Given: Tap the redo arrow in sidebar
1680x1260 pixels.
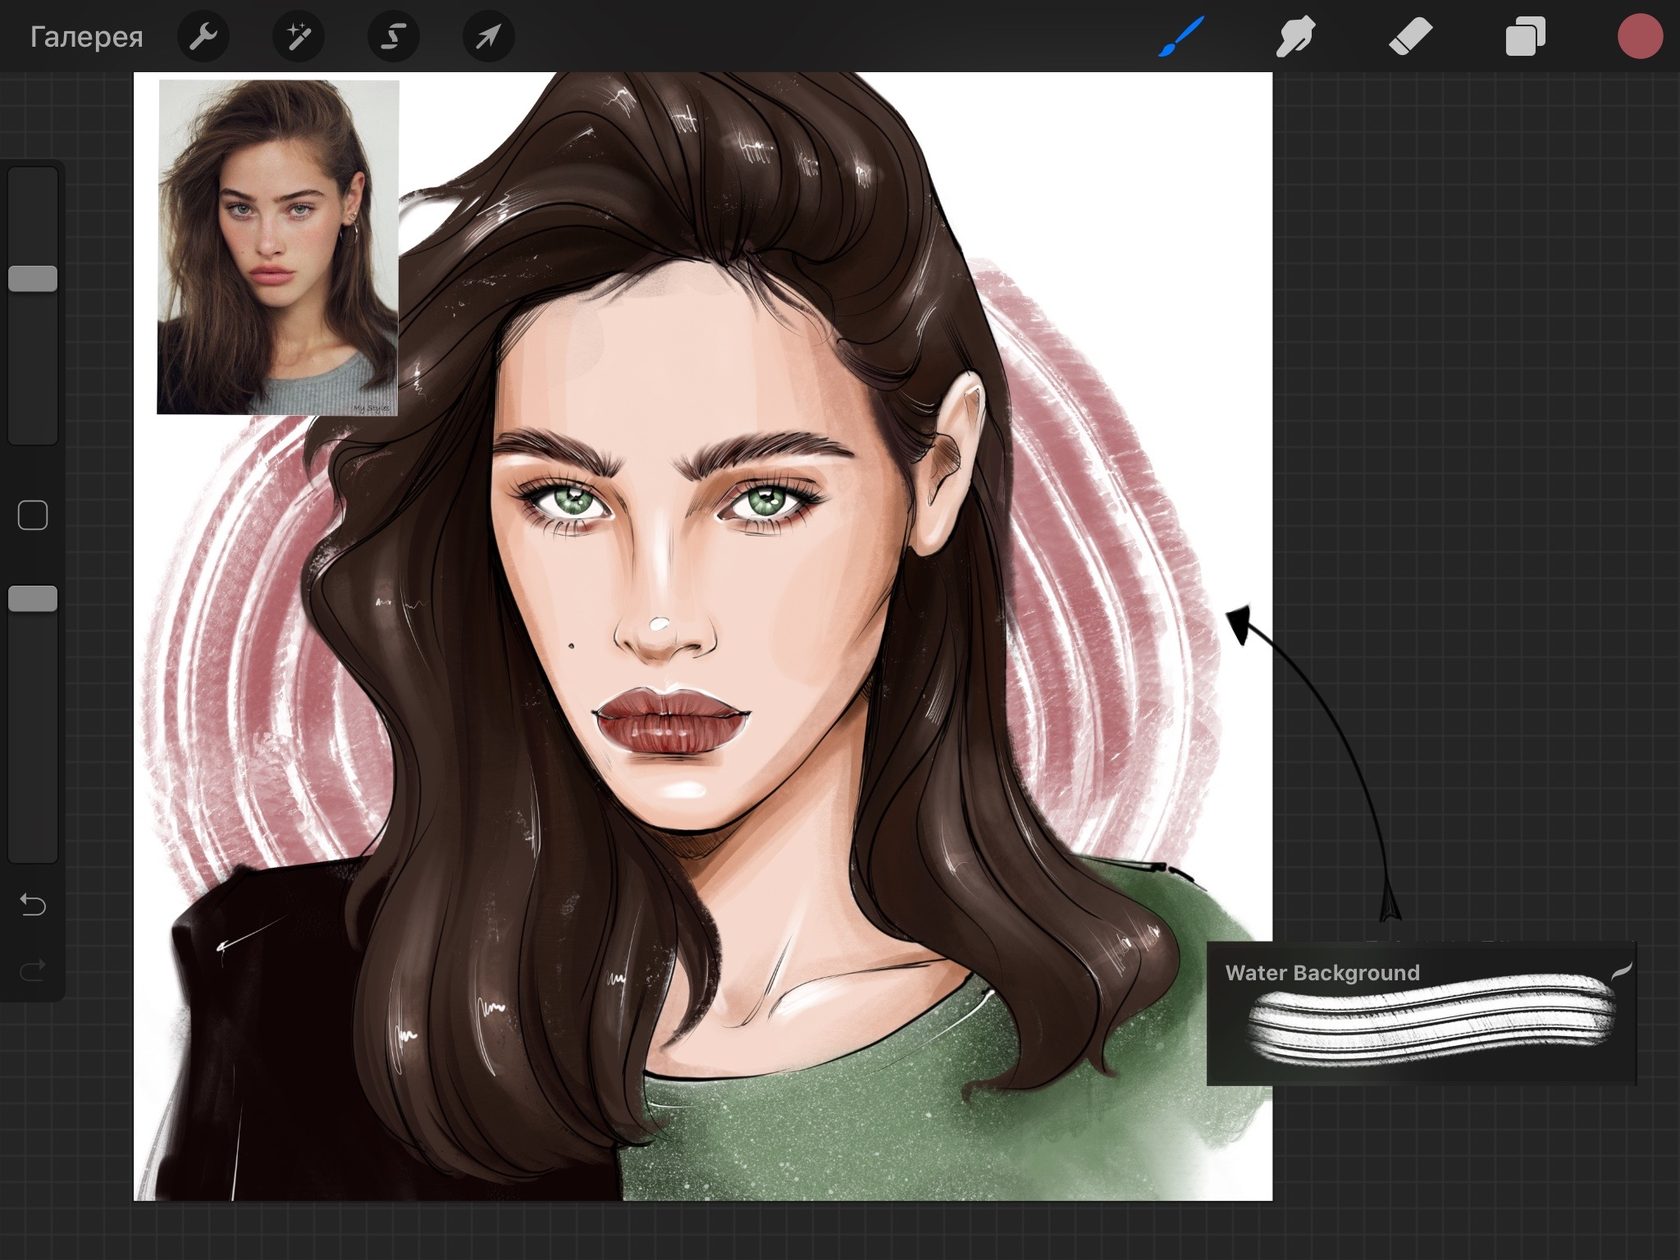Looking at the screenshot, I should point(33,969).
